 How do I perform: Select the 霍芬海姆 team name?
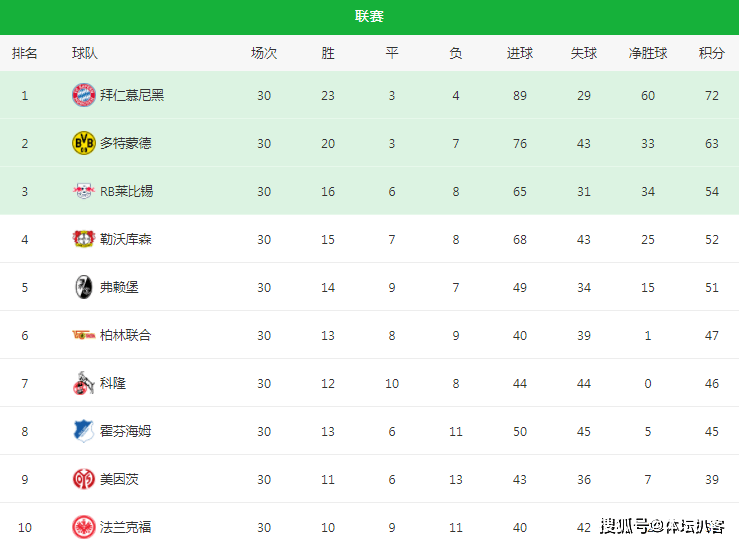point(126,431)
